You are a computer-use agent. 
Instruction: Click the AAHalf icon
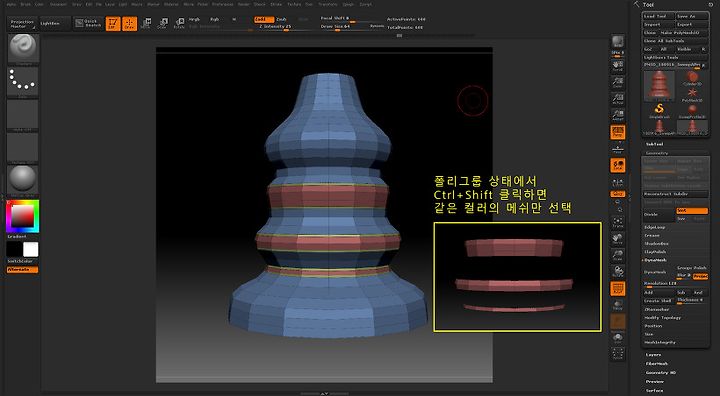point(618,115)
